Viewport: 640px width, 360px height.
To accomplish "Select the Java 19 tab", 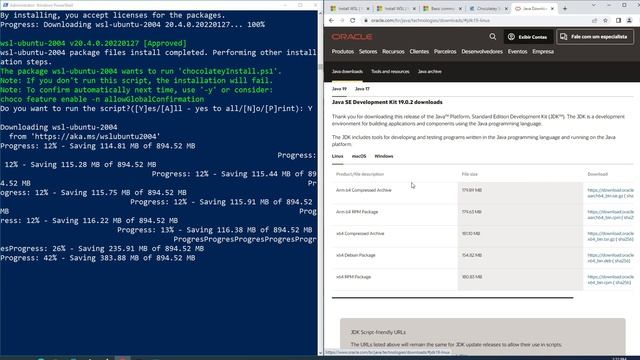I will pos(339,89).
